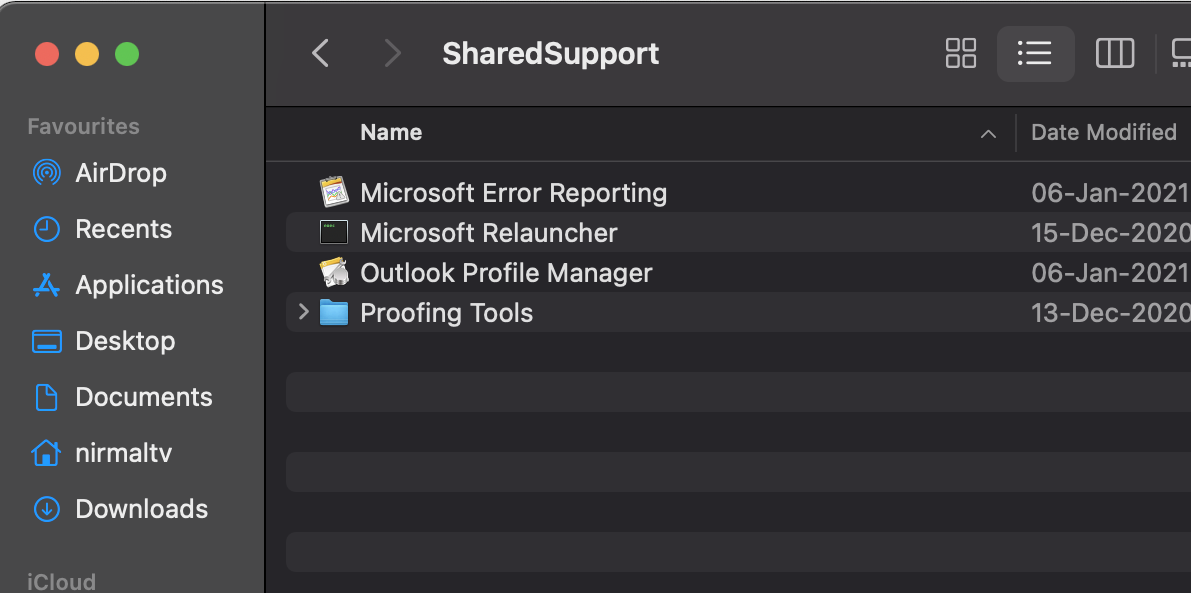Close the Finder window with red button
The image size is (1191, 593).
click(47, 54)
